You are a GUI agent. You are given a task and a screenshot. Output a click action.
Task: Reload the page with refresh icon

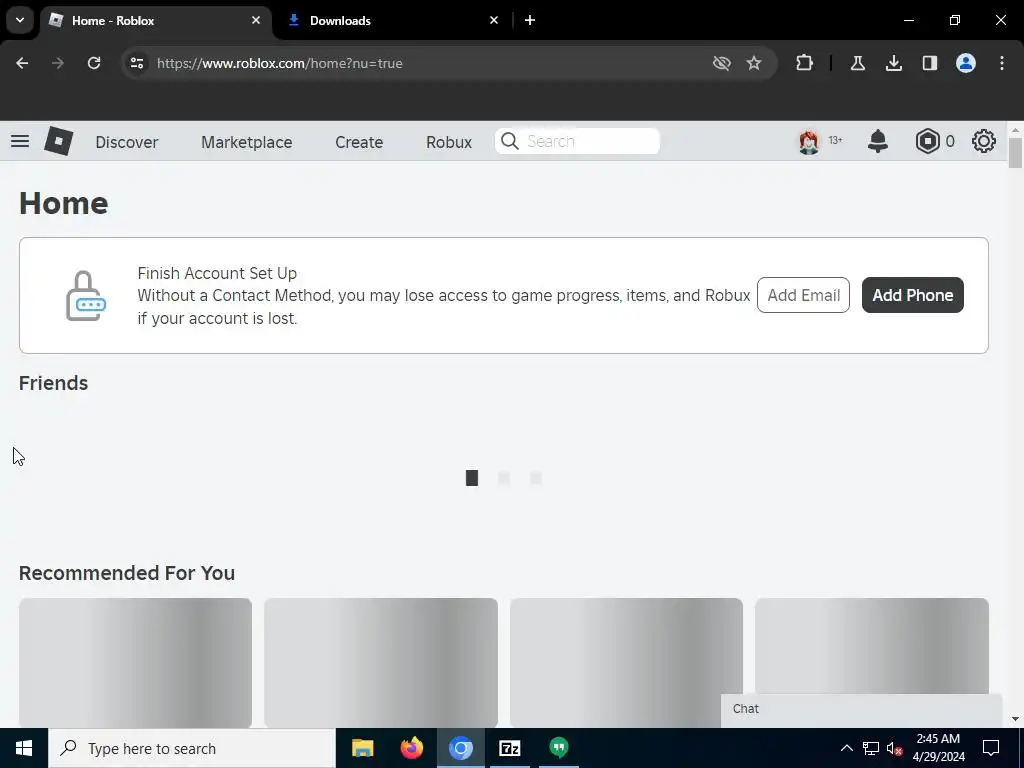point(94,63)
